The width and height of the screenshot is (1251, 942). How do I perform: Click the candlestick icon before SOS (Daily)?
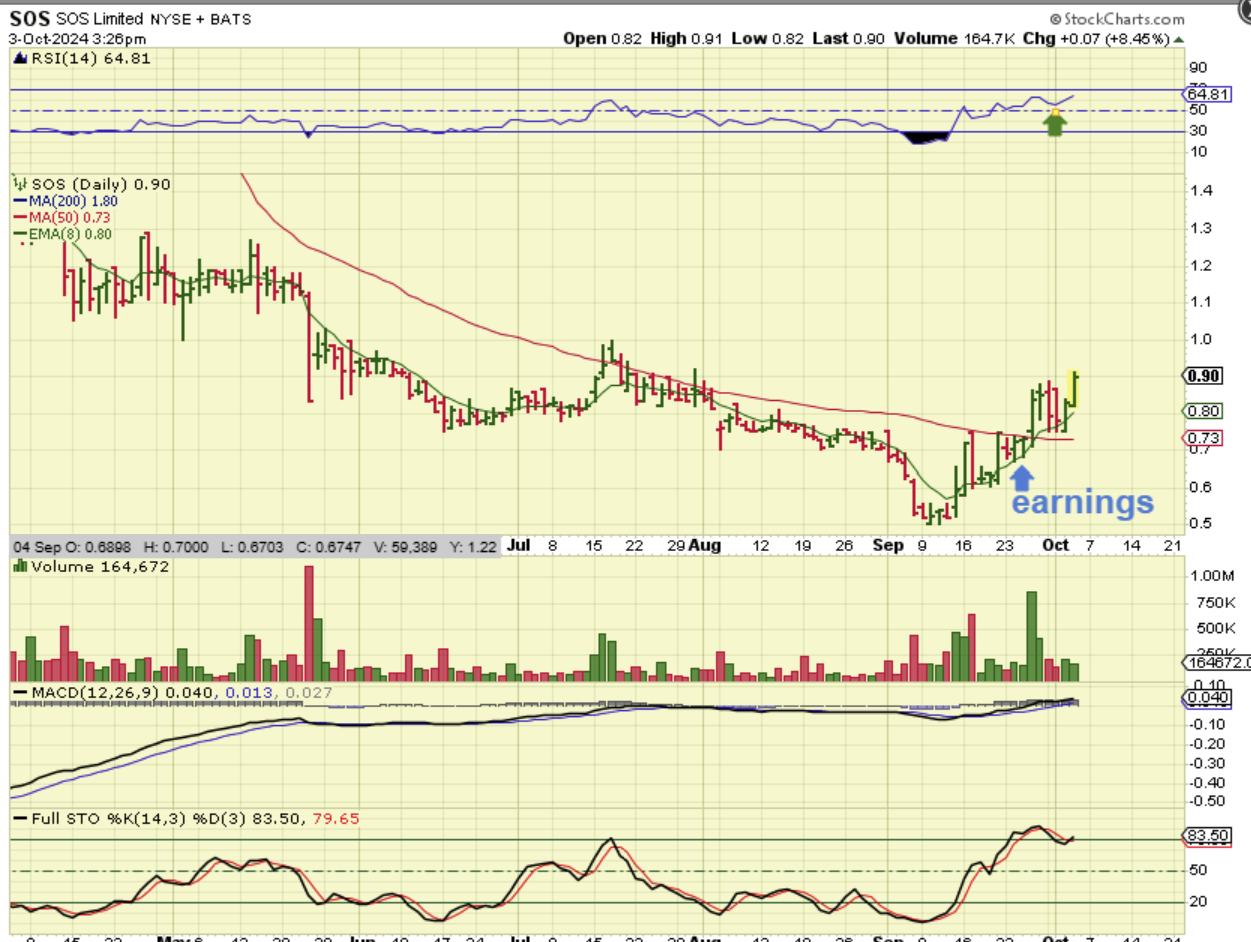click(19, 183)
